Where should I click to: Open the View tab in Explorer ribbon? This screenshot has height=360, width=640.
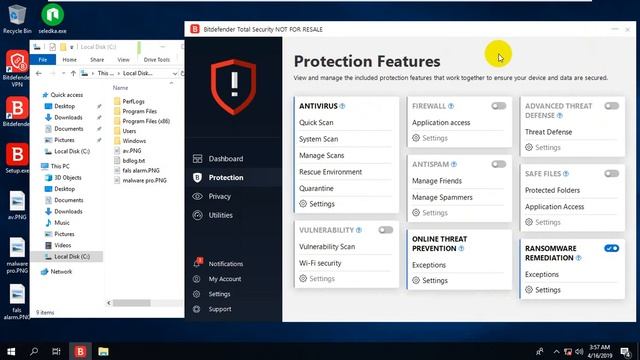[x=123, y=60]
